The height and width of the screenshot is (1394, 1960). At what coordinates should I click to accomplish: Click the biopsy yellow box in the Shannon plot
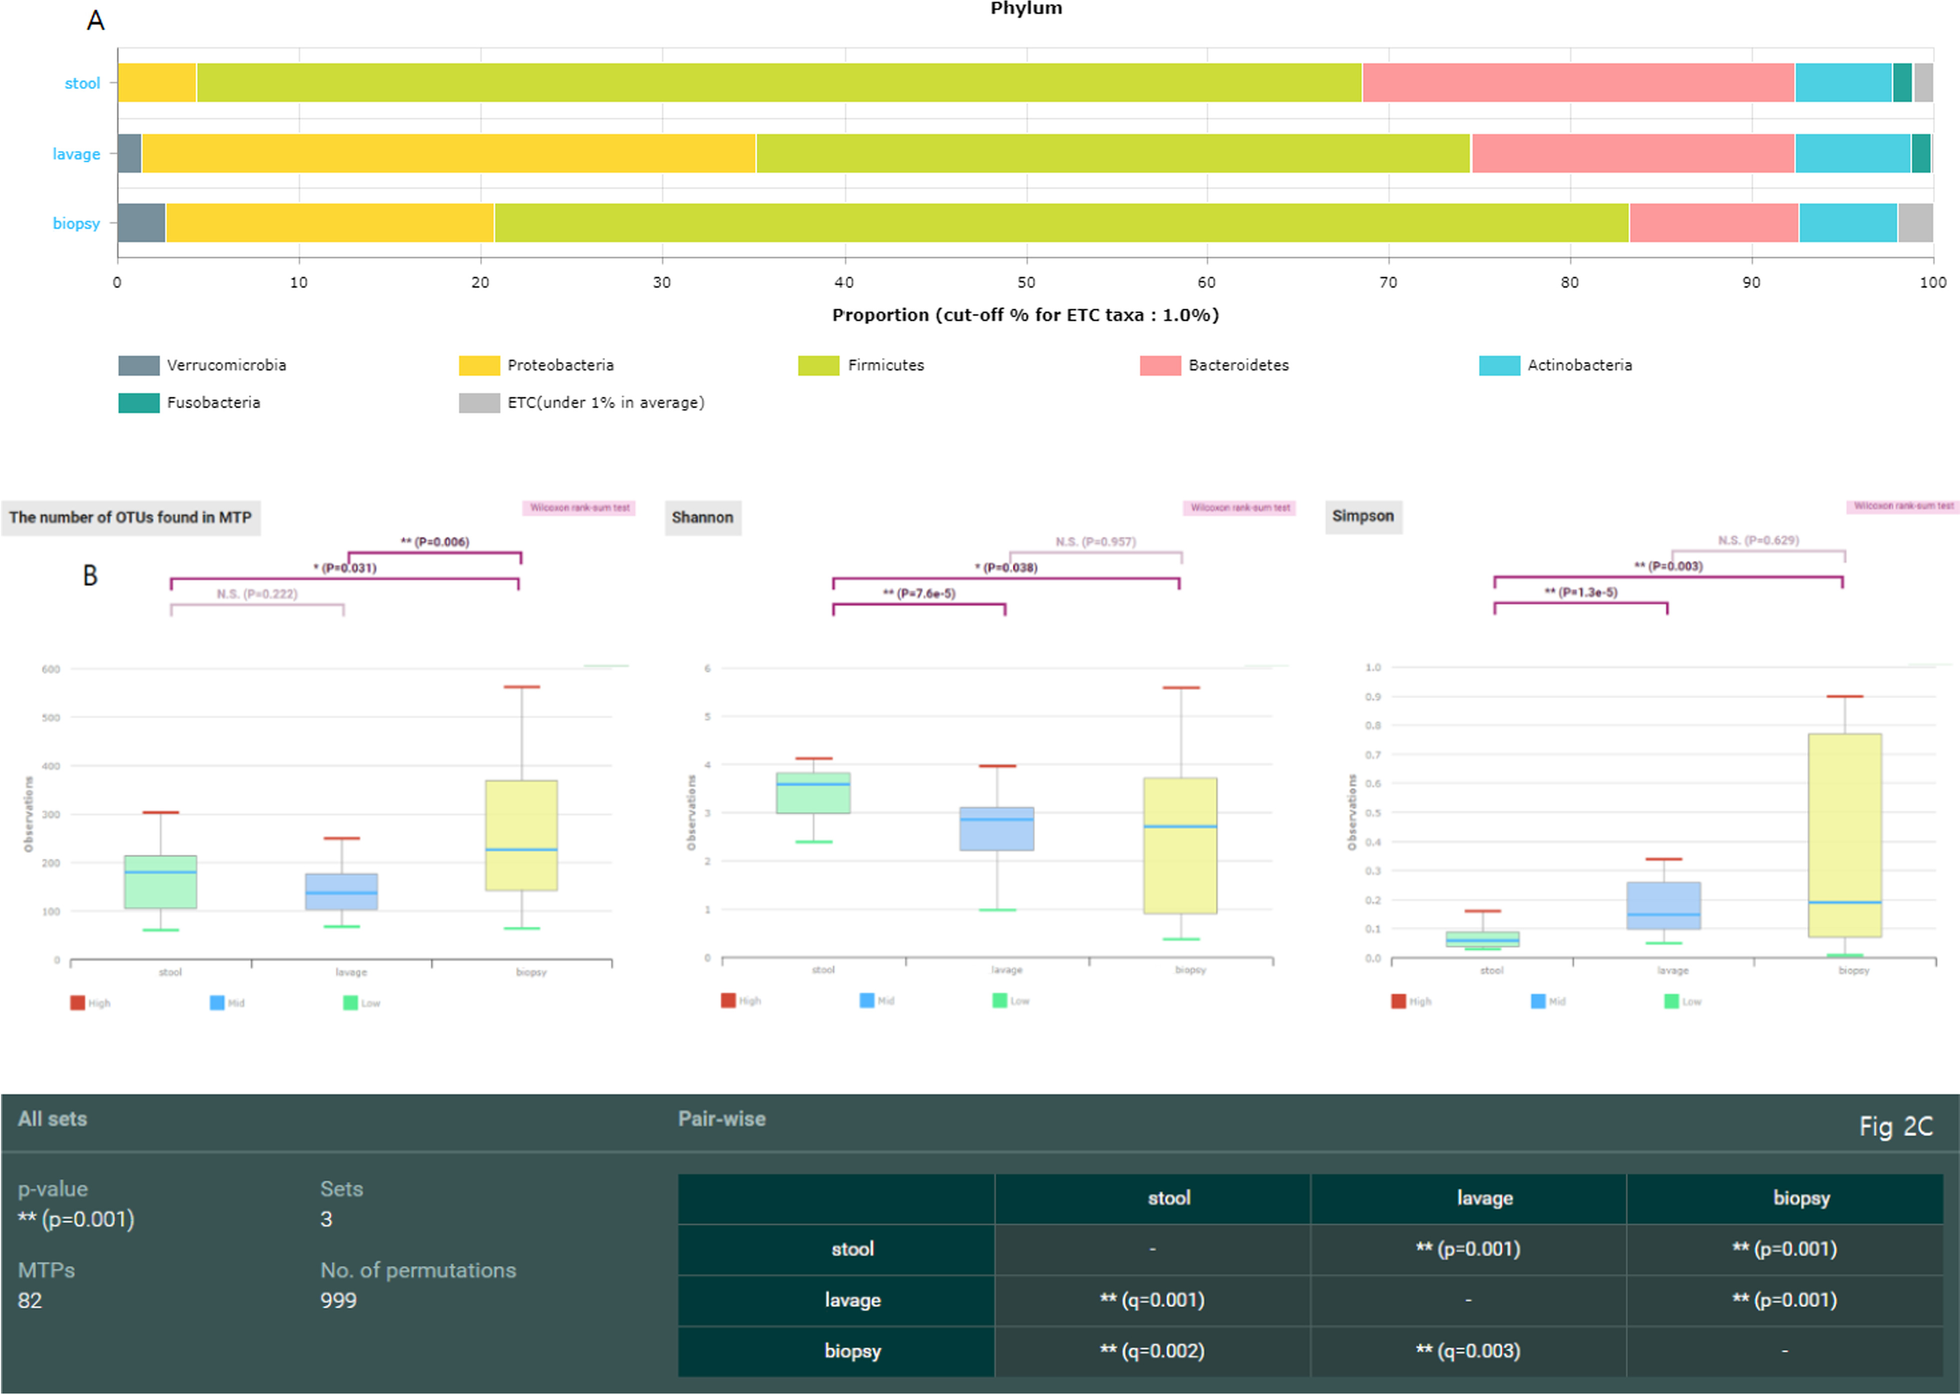pyautogui.click(x=1180, y=845)
